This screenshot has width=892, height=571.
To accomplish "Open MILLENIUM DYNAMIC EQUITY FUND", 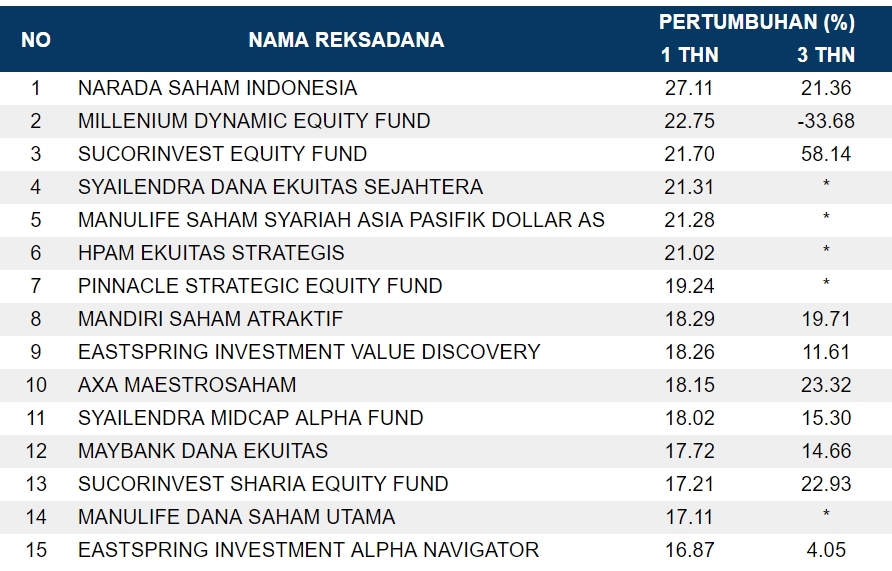I will click(x=254, y=121).
